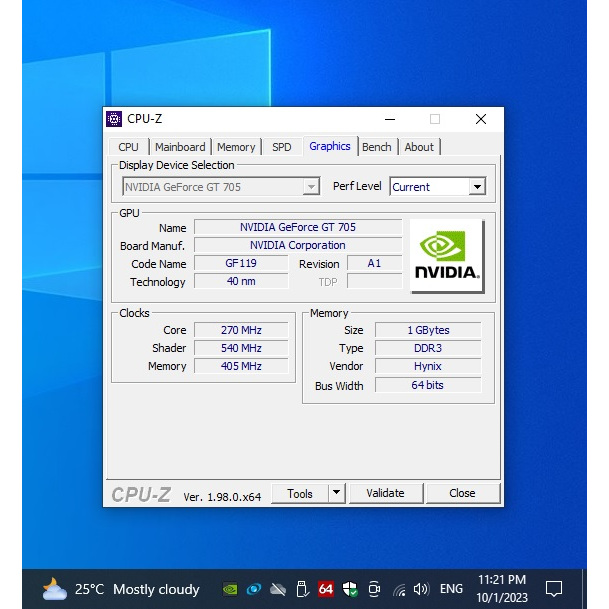Screen dimensions: 609x609
Task: Open the Wi-Fi network tray icon
Action: 399,589
